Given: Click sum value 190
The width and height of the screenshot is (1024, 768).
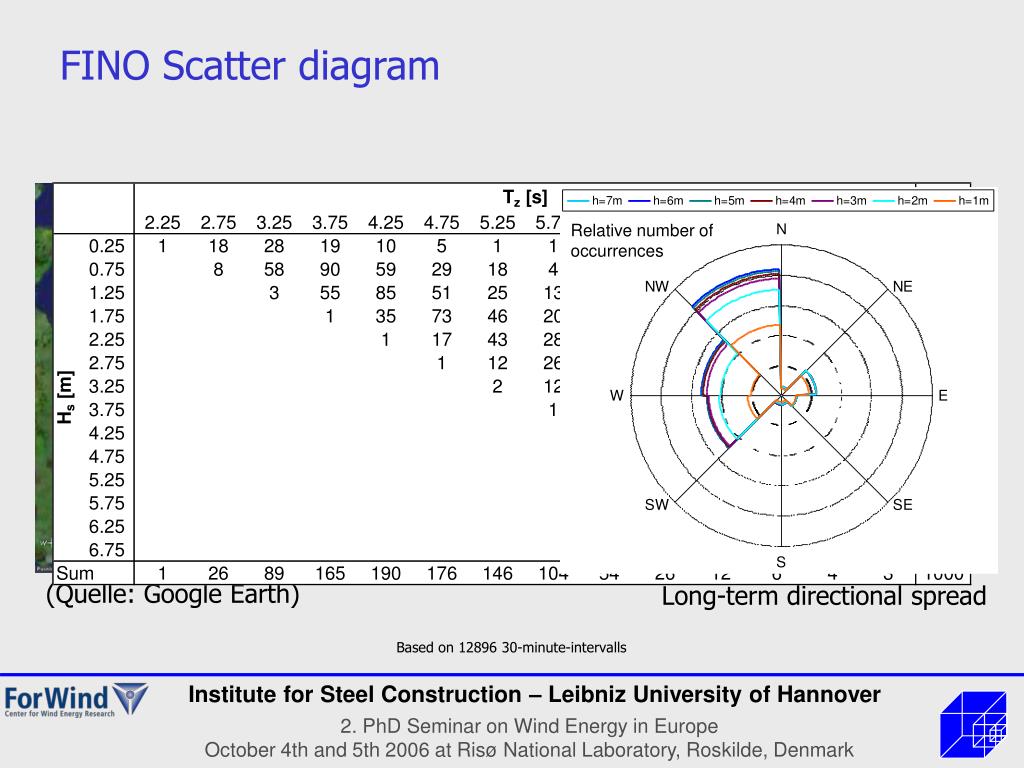Looking at the screenshot, I should point(385,573).
